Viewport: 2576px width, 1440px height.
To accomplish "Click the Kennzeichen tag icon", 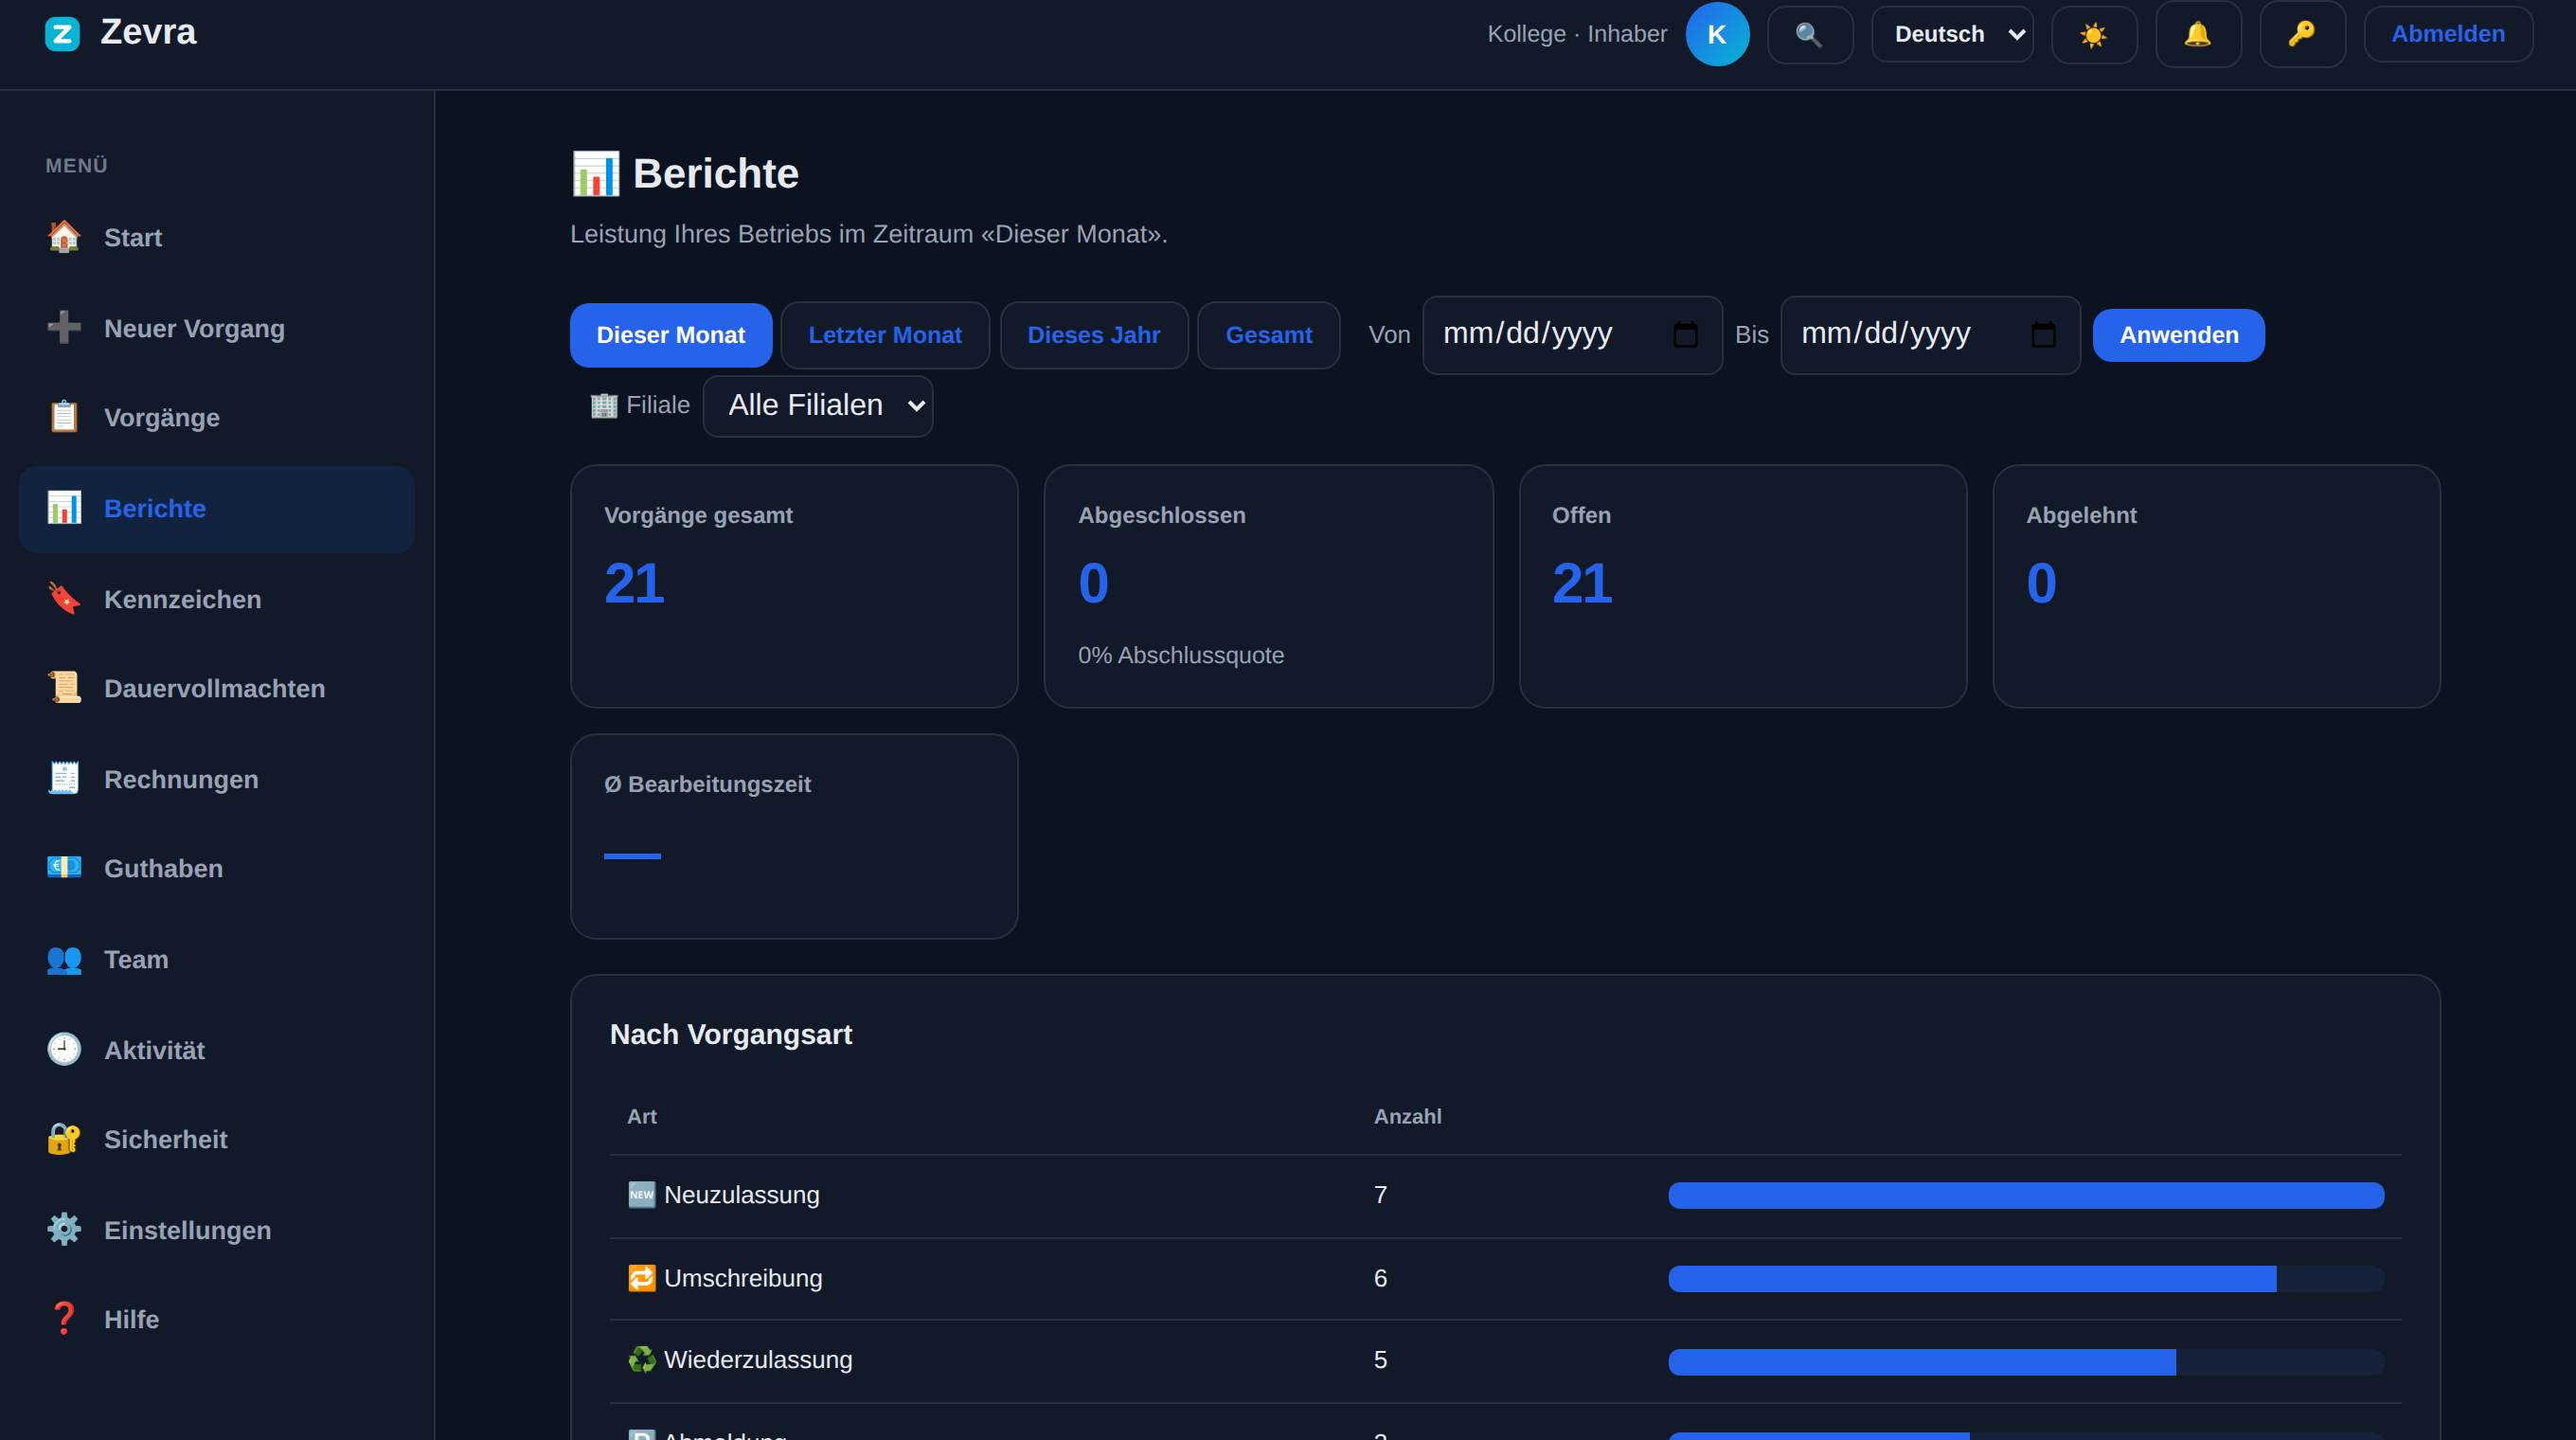I will (x=64, y=599).
